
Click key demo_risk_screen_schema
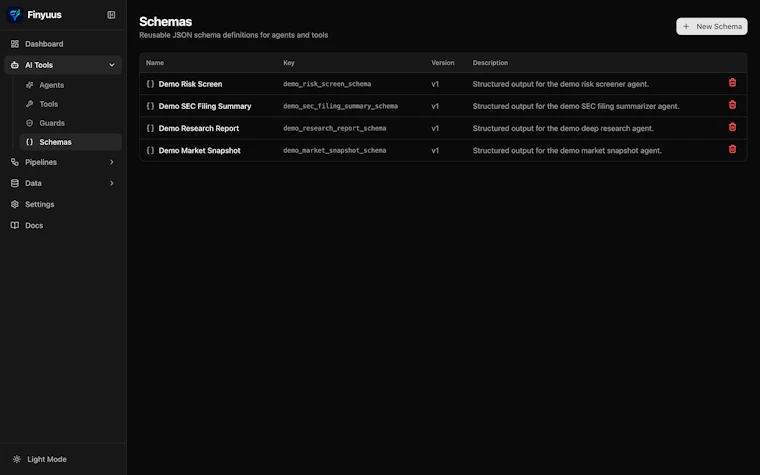point(327,84)
